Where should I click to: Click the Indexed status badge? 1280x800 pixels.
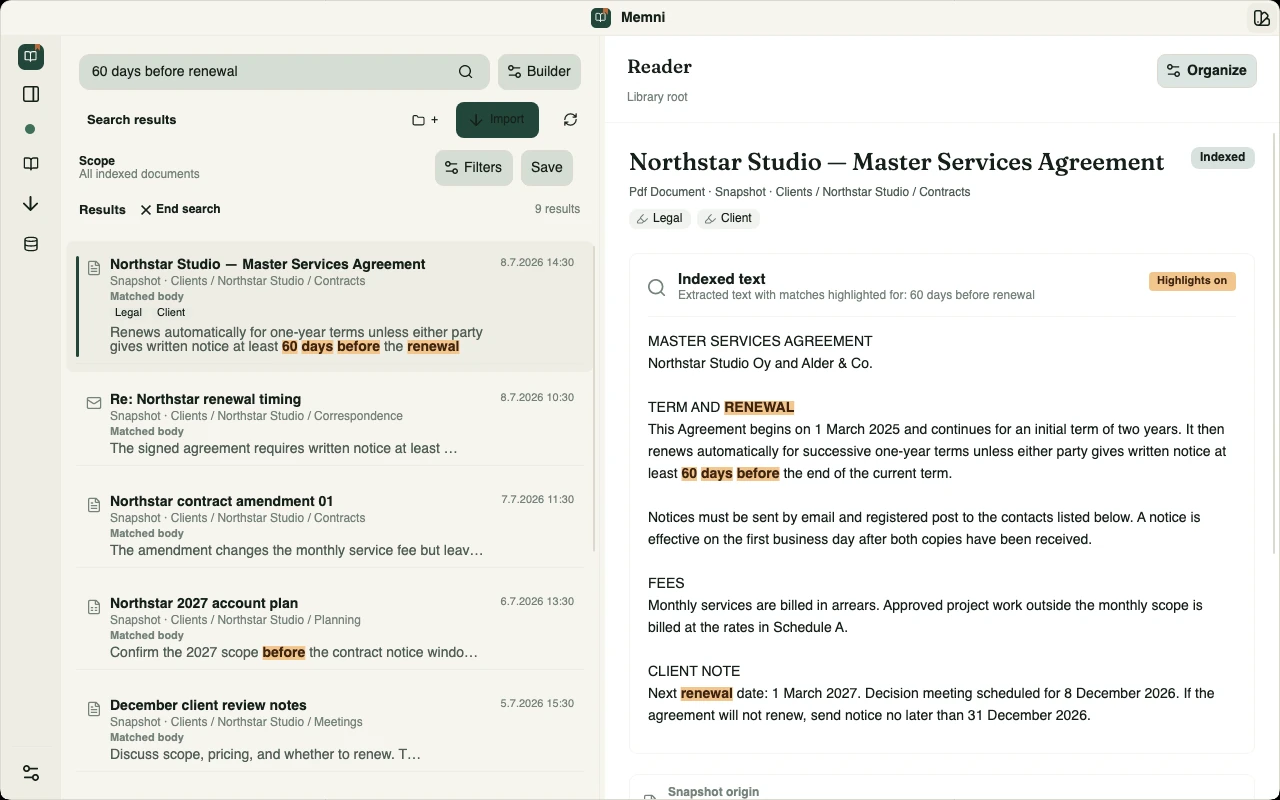(x=1222, y=158)
